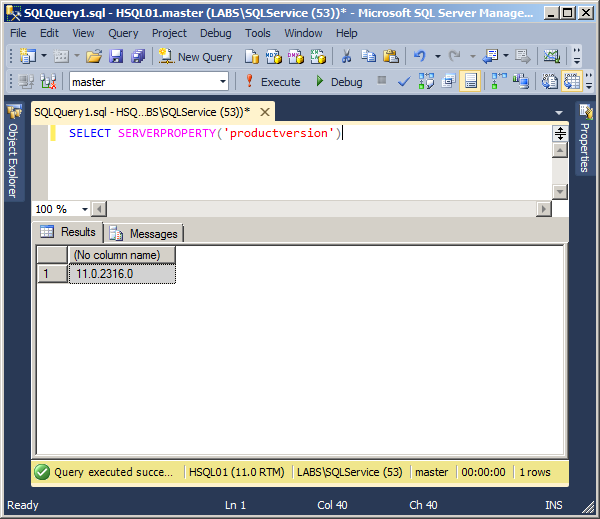600x519 pixels.
Task: Open the active documents dropdown arrow
Action: click(559, 113)
